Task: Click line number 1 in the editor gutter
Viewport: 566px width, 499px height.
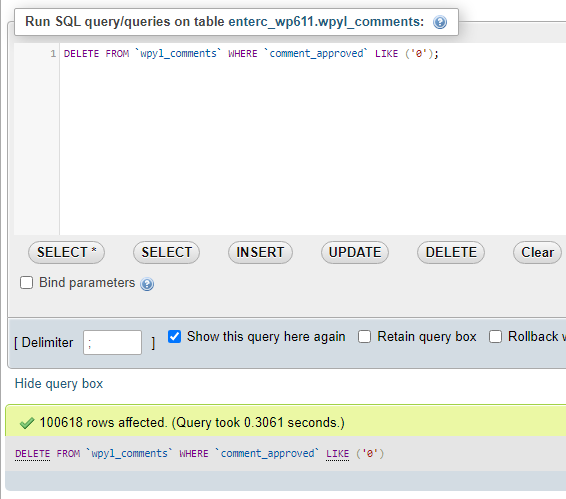Action: 53,54
